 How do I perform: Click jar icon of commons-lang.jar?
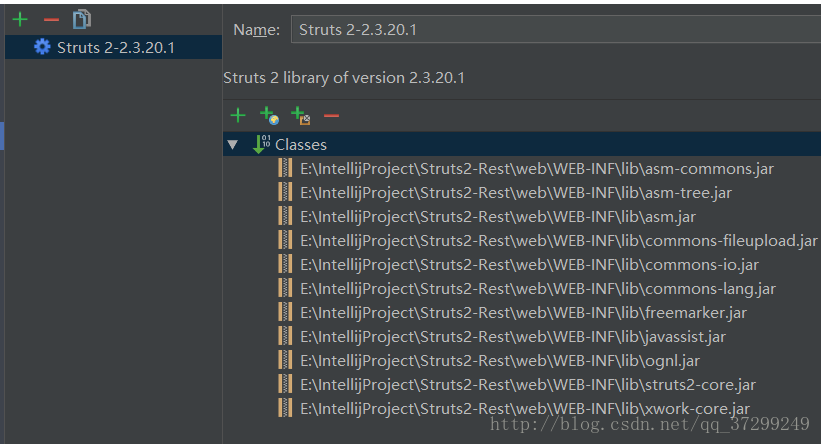point(285,289)
